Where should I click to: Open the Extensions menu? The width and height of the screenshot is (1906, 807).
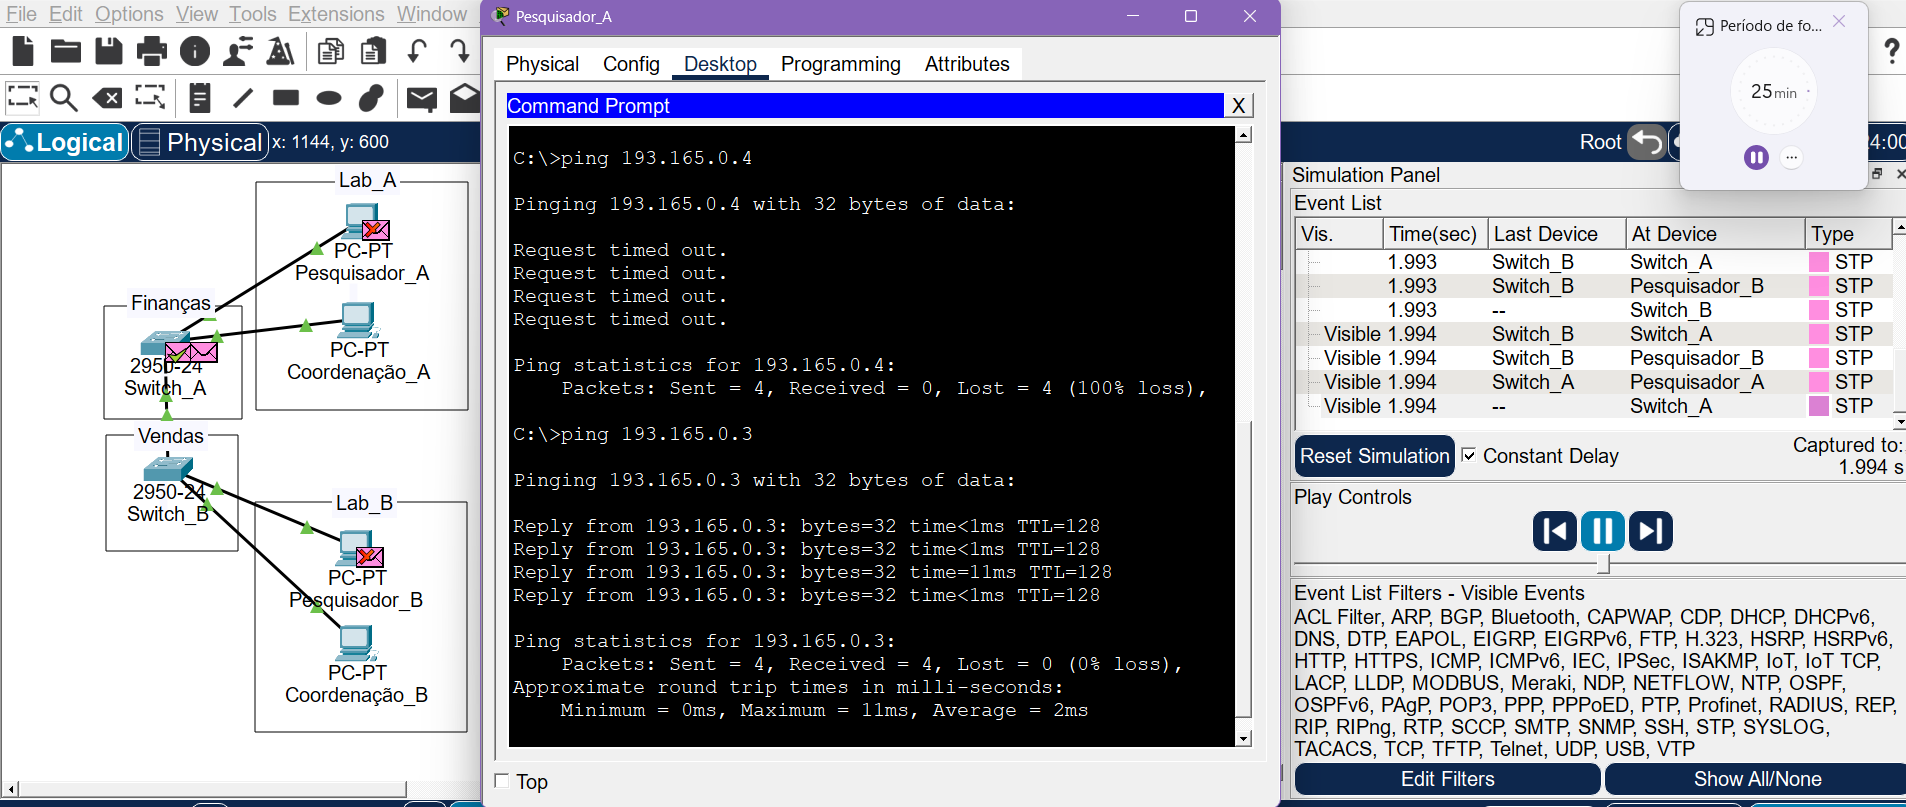pos(336,14)
